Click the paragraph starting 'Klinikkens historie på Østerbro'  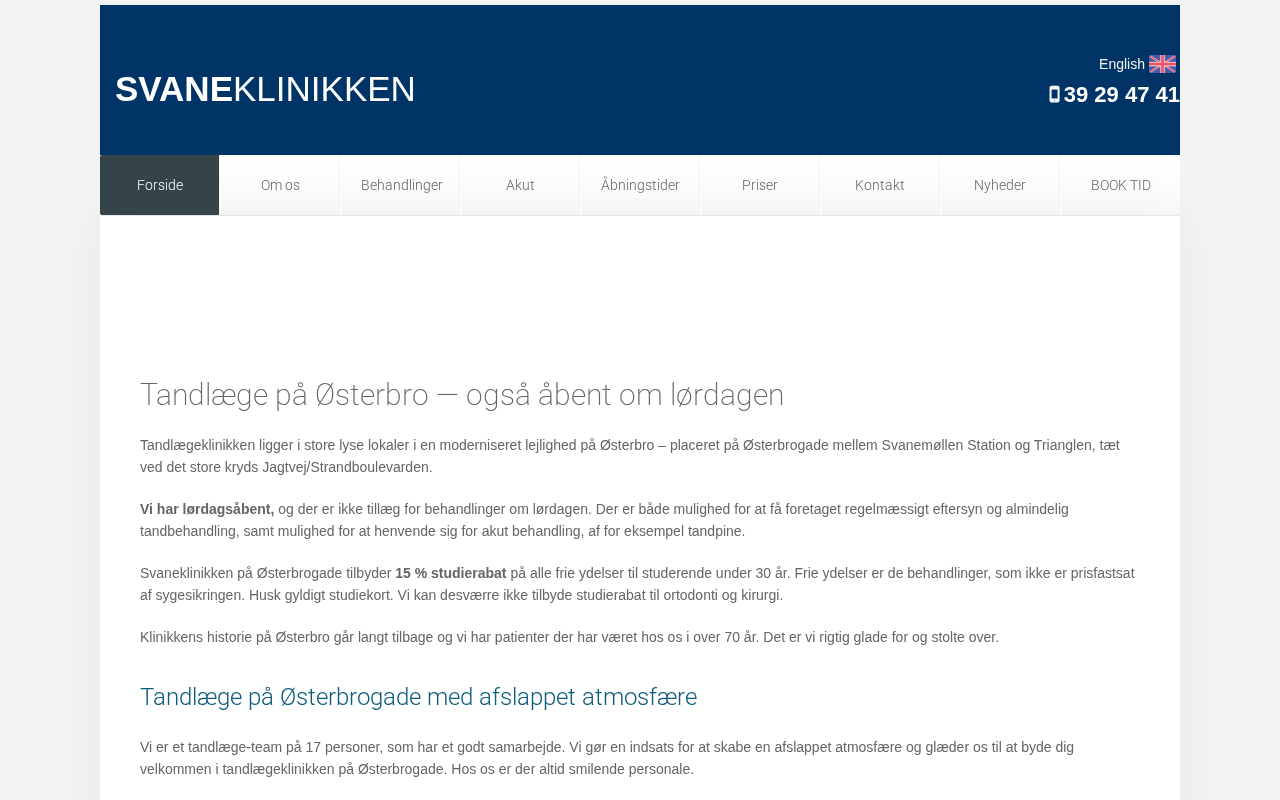[x=569, y=637]
